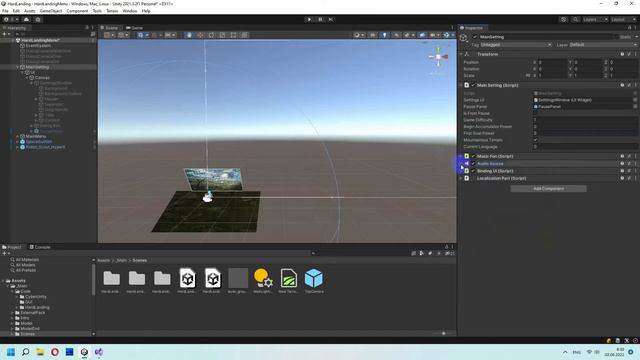Toggle the Audio Source enabled checkbox
The width and height of the screenshot is (640, 360).
click(x=473, y=164)
